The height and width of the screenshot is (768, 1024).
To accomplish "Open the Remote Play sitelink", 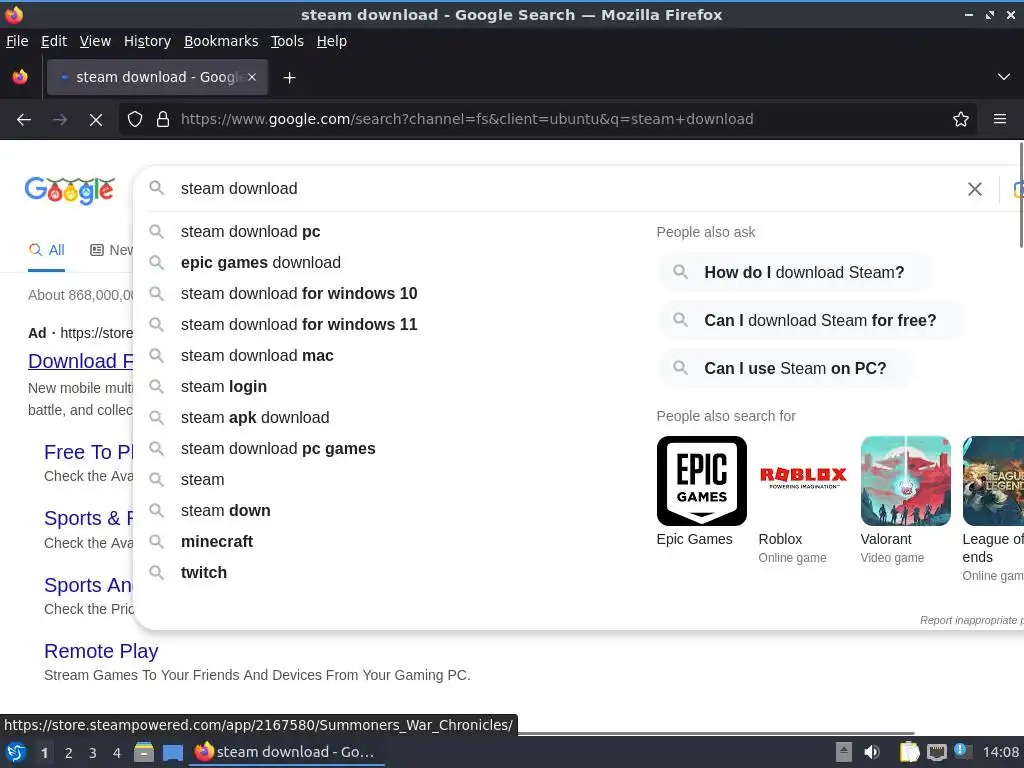I will [101, 651].
